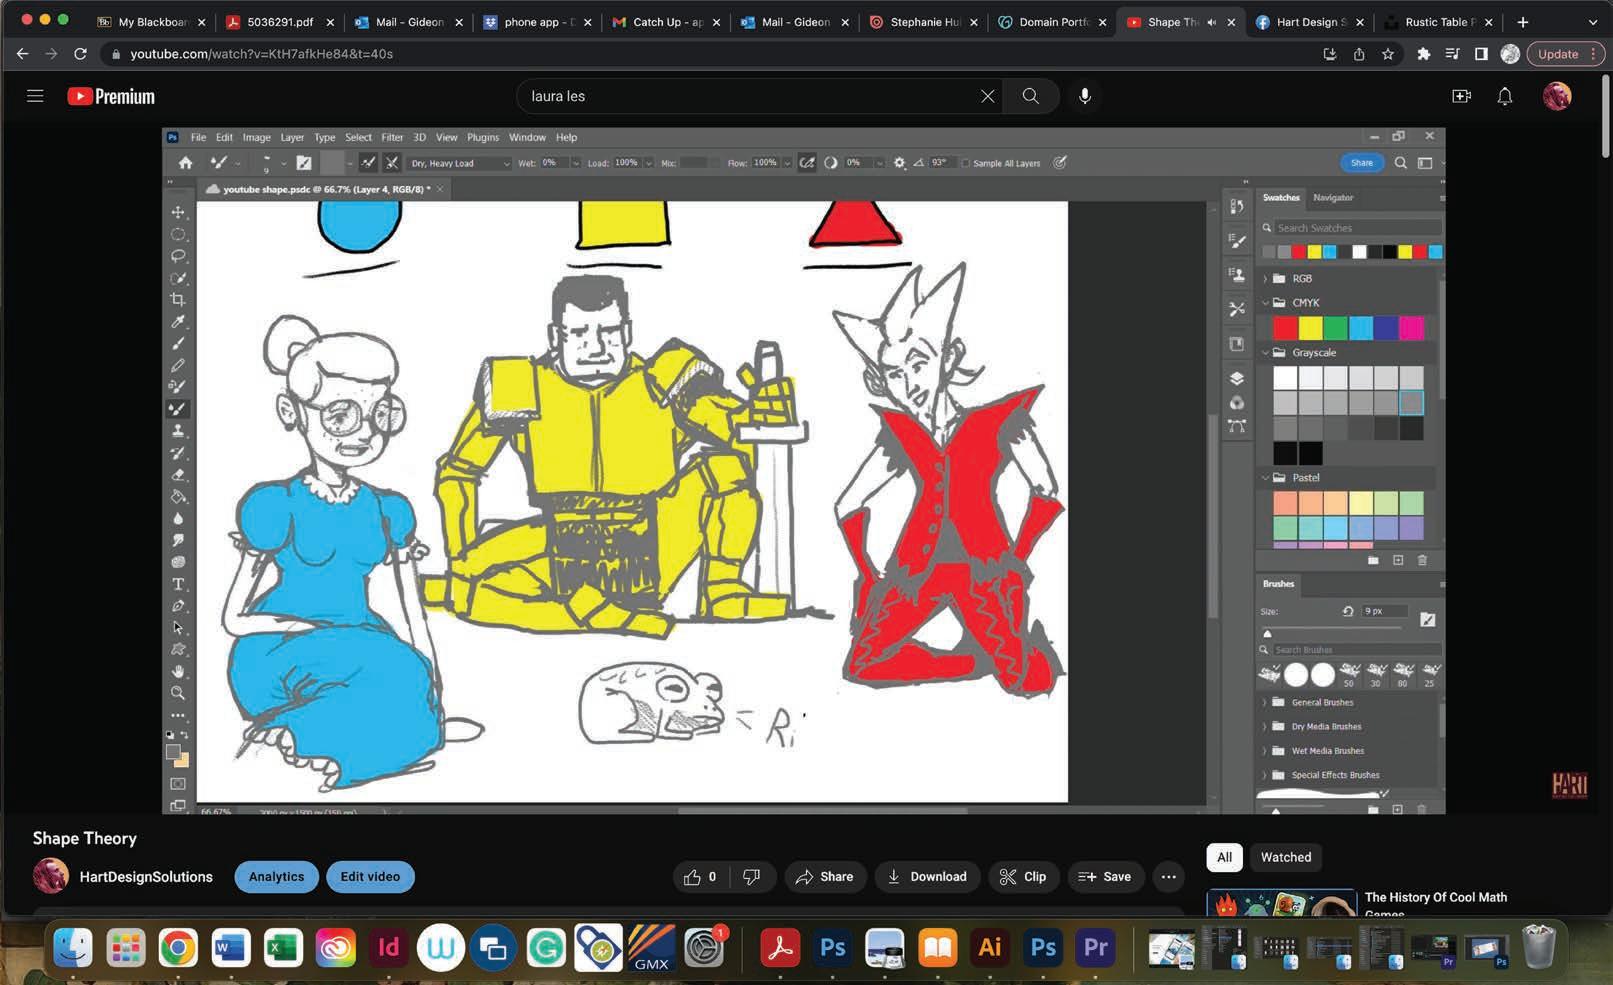Select the Pen tool
This screenshot has height=985, width=1613.
pos(178,606)
